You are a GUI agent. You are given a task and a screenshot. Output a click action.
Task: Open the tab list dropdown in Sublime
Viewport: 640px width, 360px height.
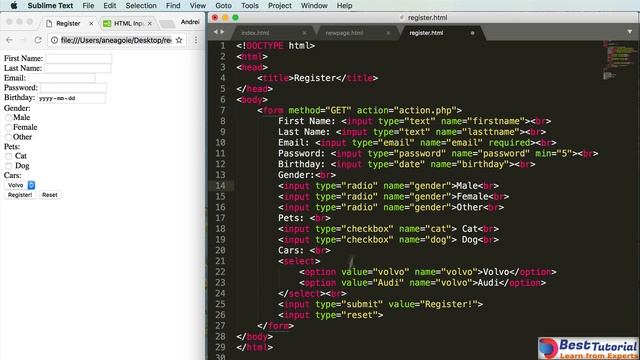pos(630,31)
